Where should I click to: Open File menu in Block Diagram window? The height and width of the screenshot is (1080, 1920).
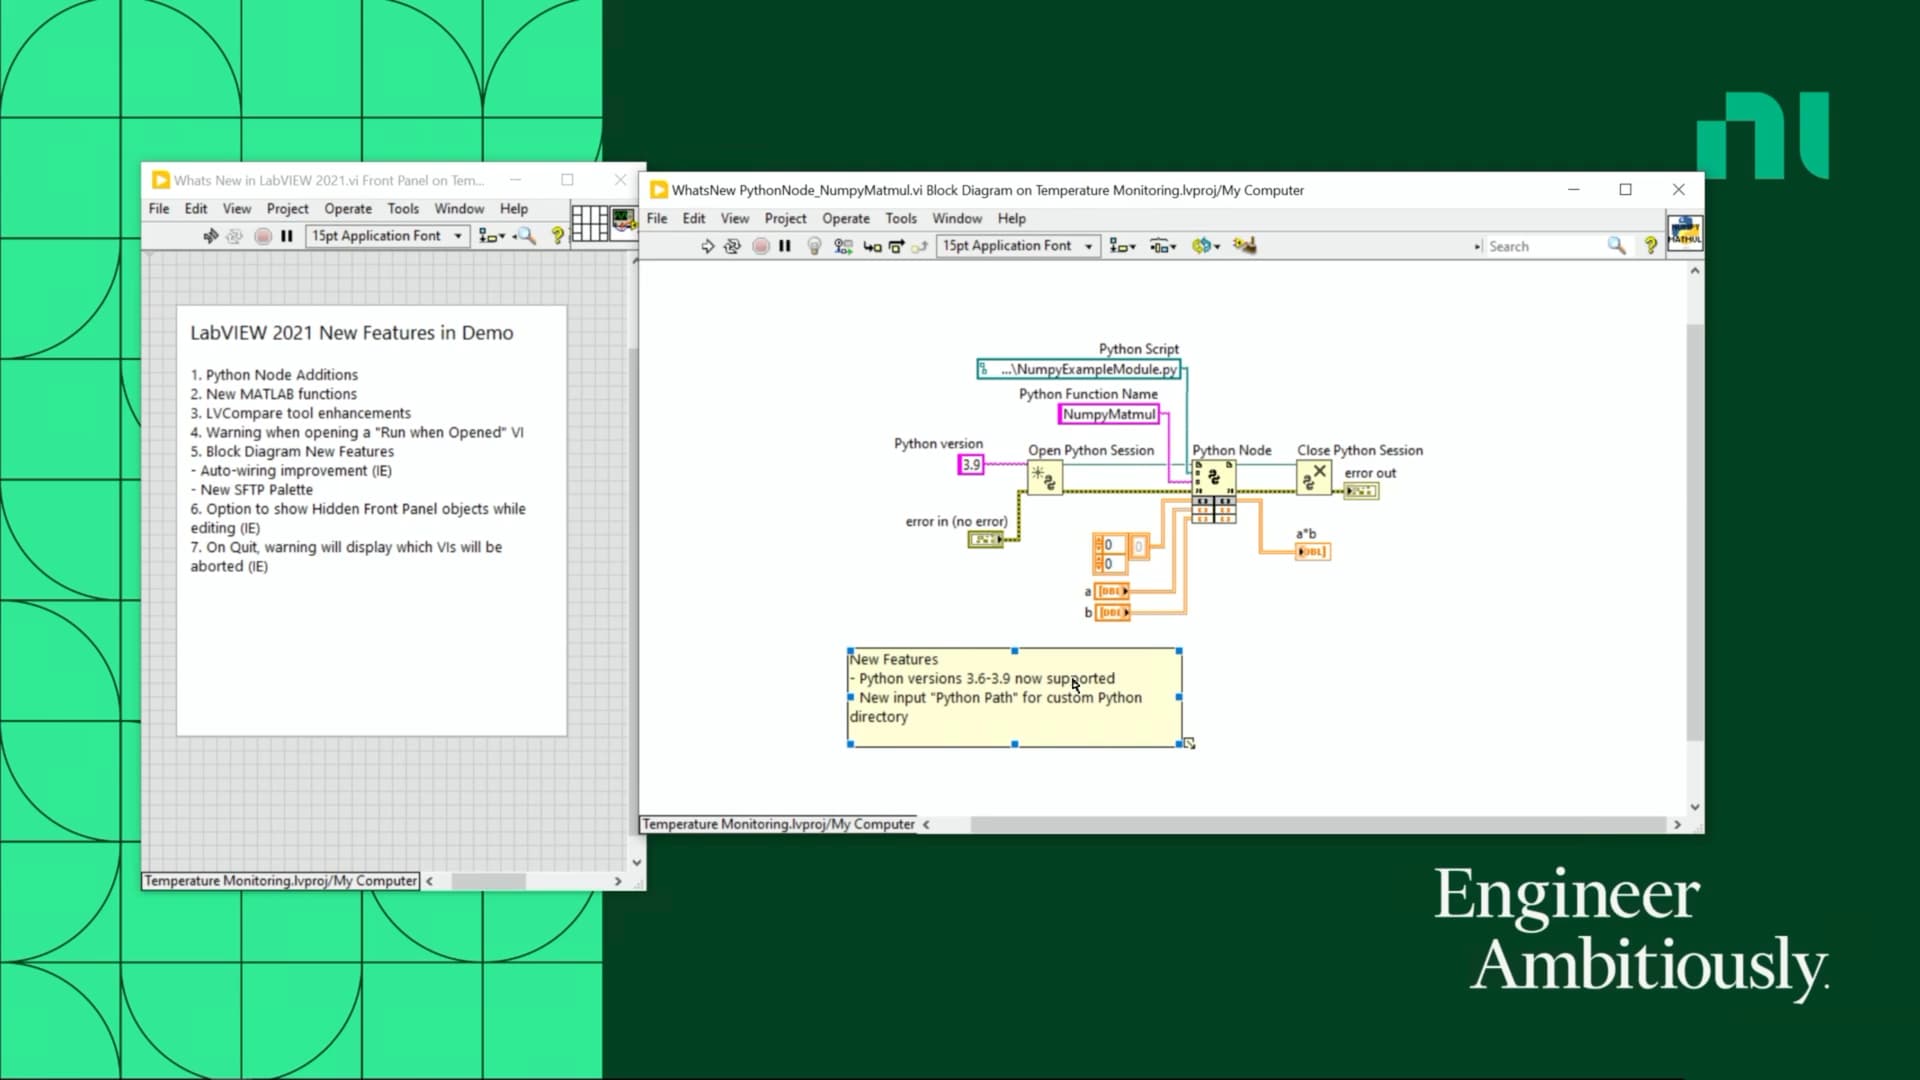click(x=657, y=218)
